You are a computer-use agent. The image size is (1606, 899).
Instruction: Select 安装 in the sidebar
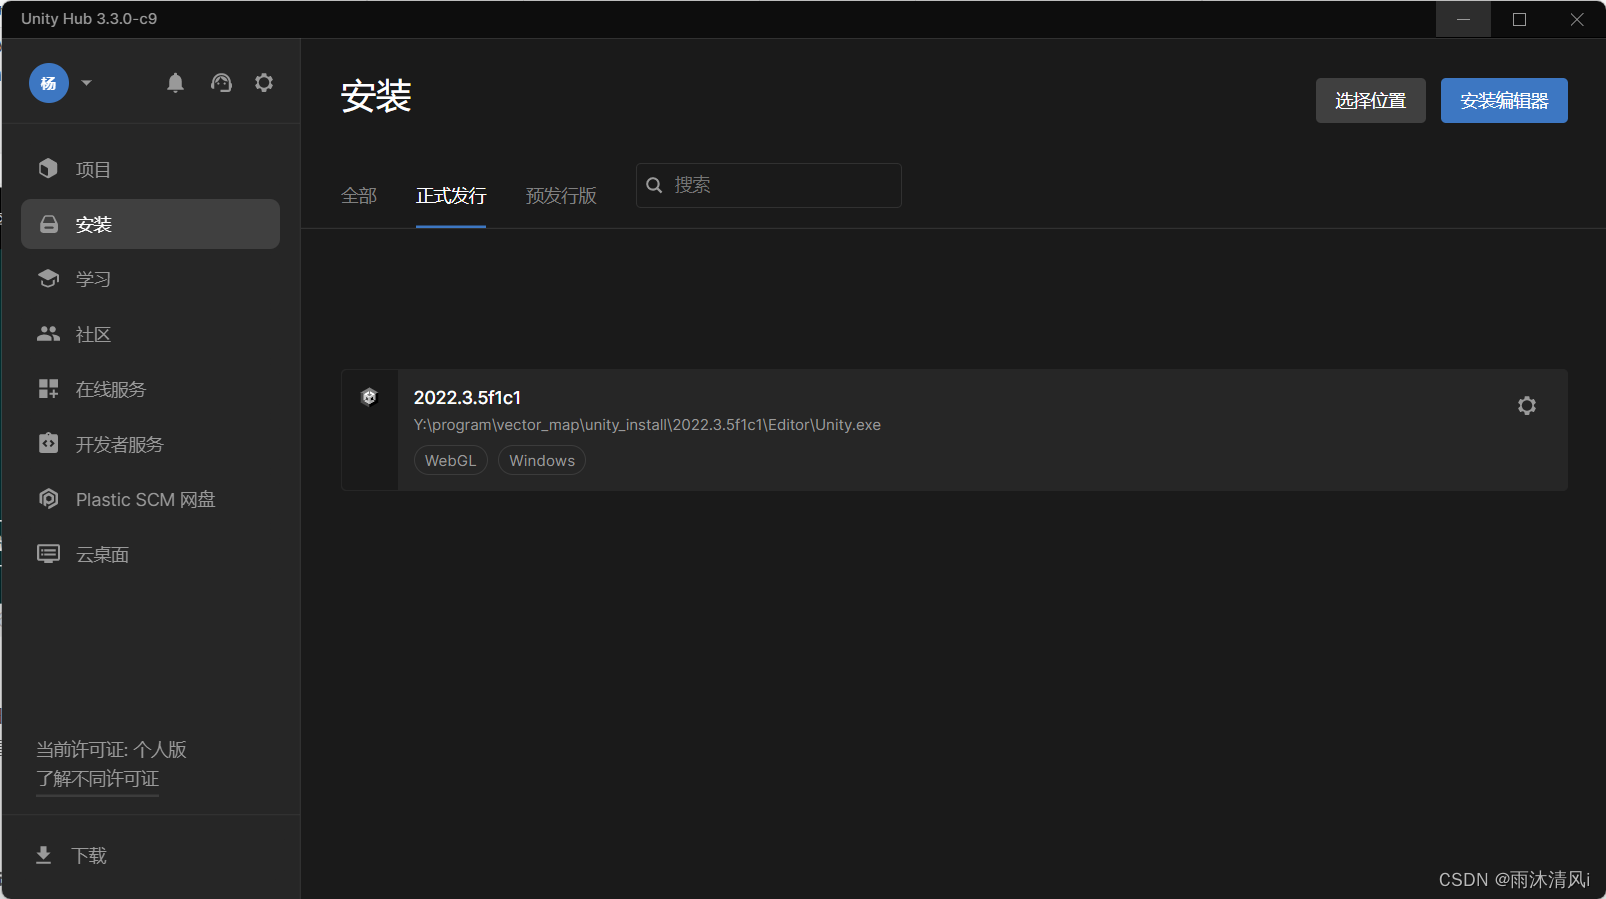tap(150, 224)
